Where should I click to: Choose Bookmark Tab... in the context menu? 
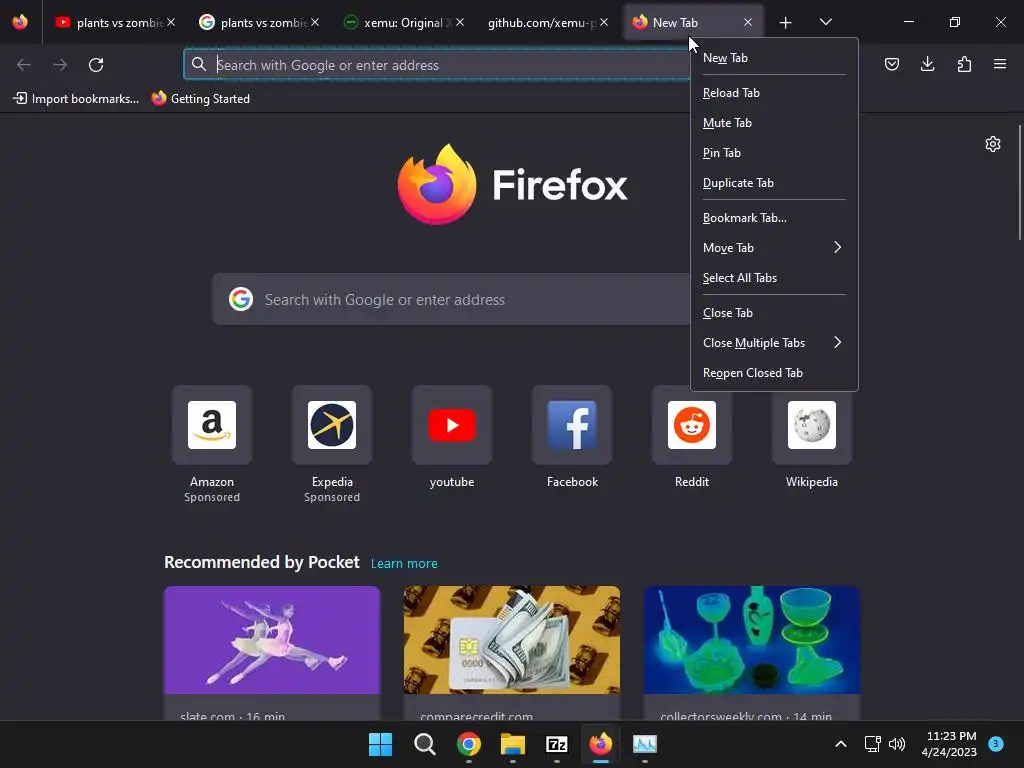tap(774, 218)
